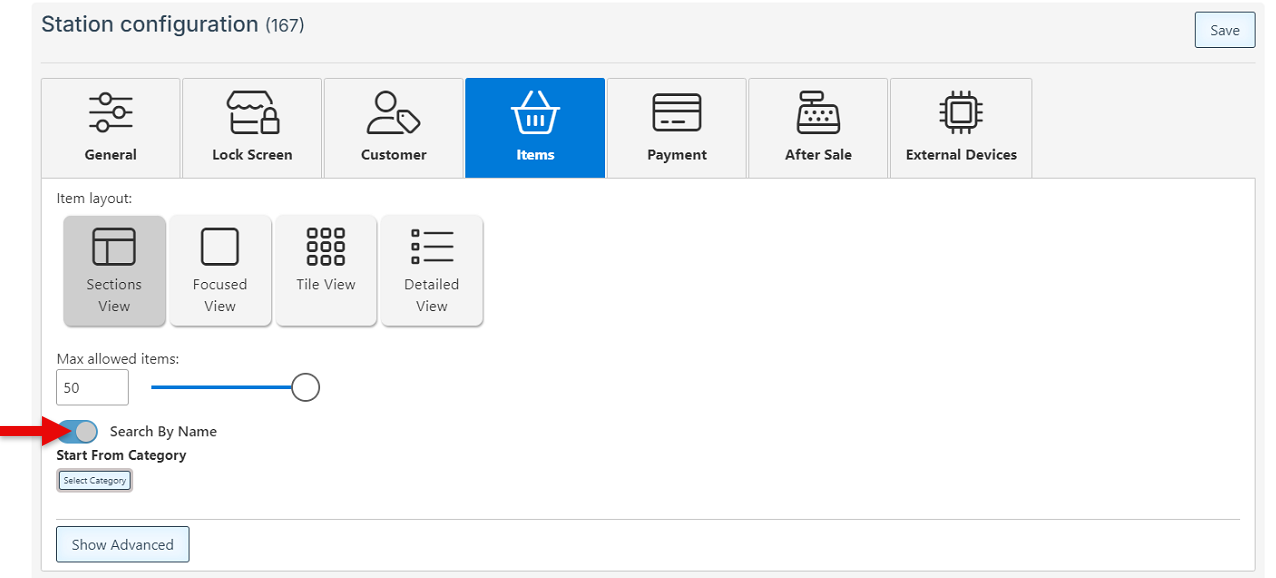
Task: Open the Payment credit card icon
Action: (677, 112)
